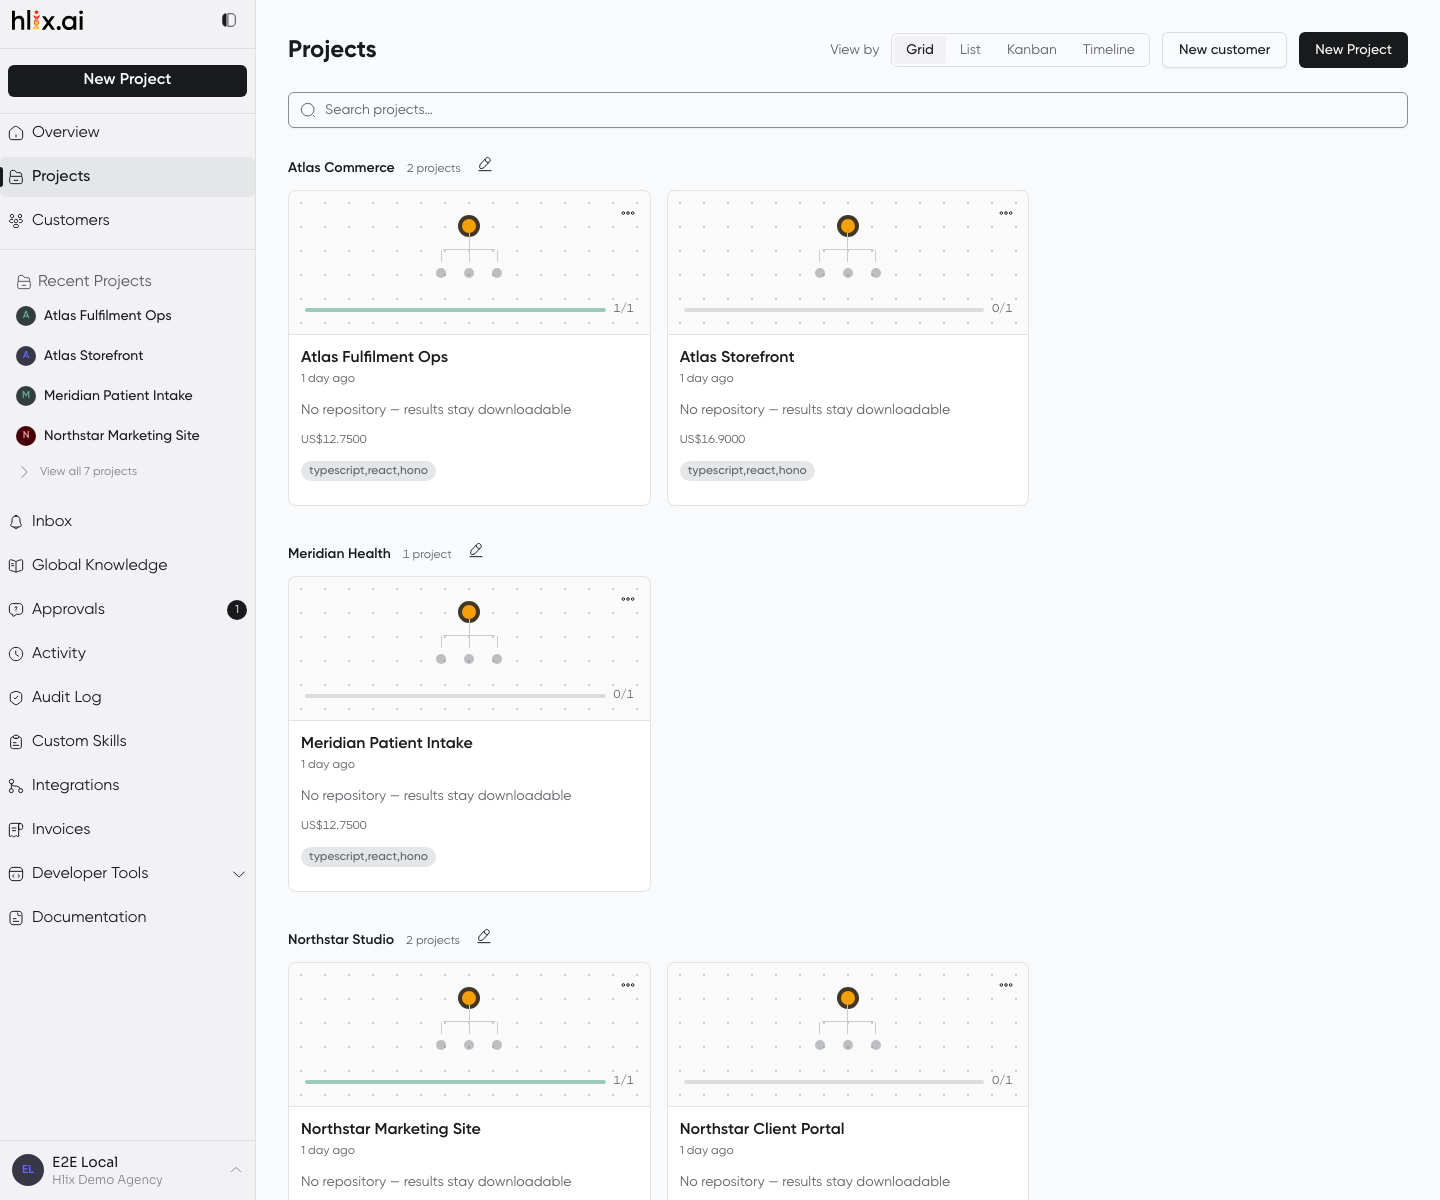The image size is (1440, 1200).
Task: Open more options on Northstar Client Portal card
Action: click(x=1006, y=985)
